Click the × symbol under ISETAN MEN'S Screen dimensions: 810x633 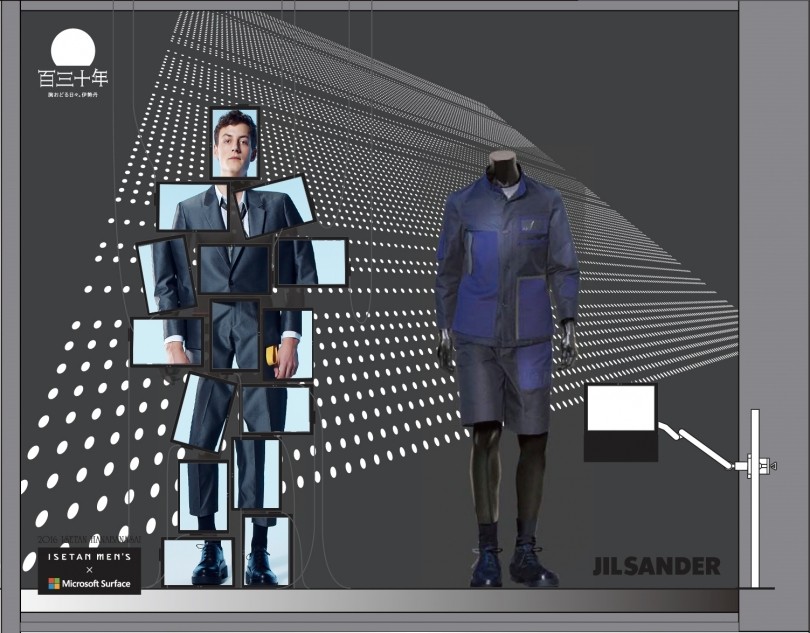pos(89,569)
